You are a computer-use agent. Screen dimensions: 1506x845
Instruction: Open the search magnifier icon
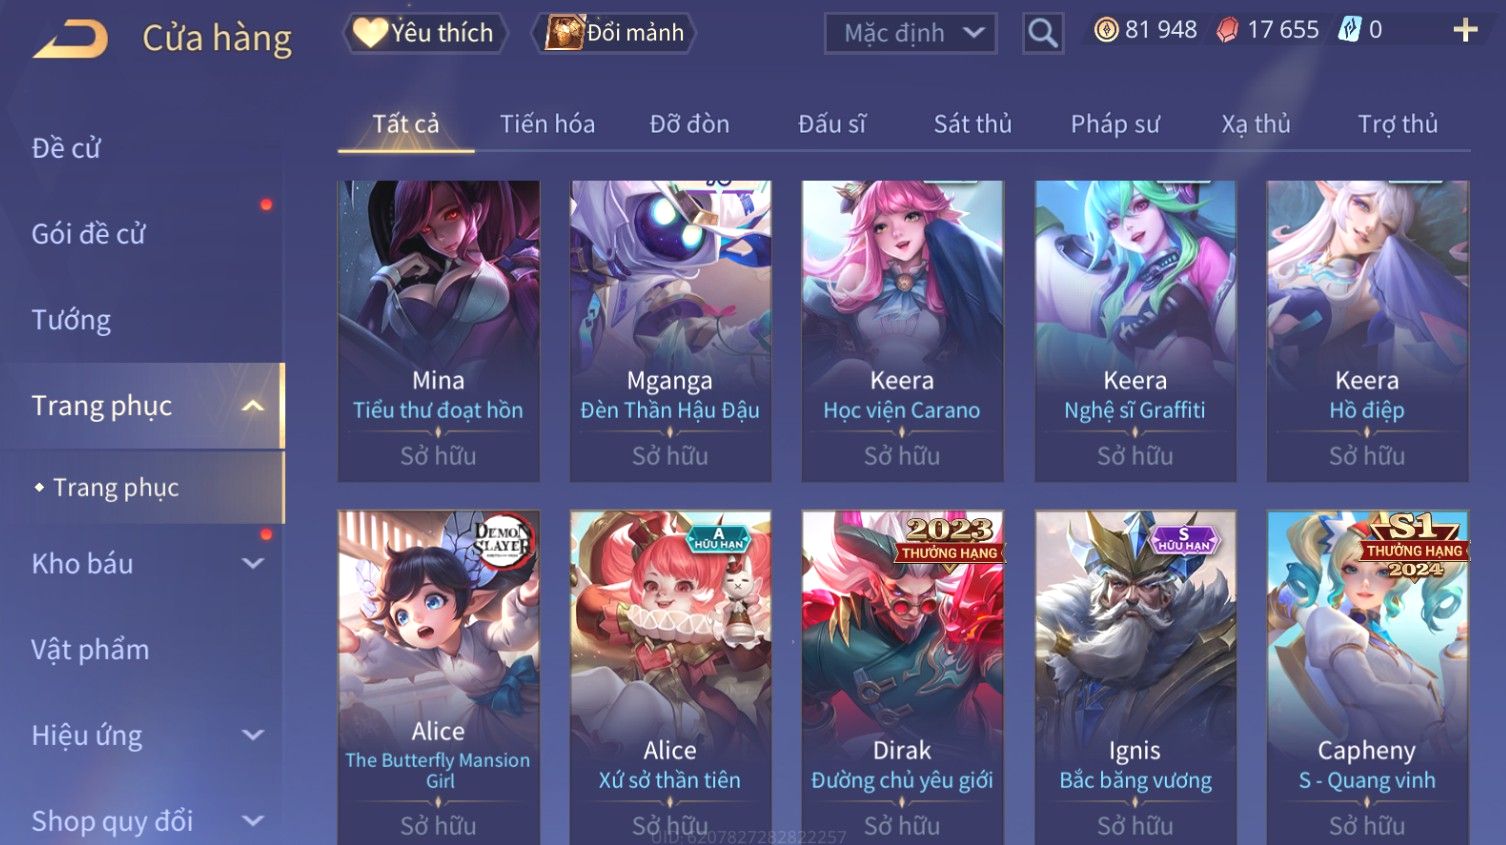tap(1042, 33)
